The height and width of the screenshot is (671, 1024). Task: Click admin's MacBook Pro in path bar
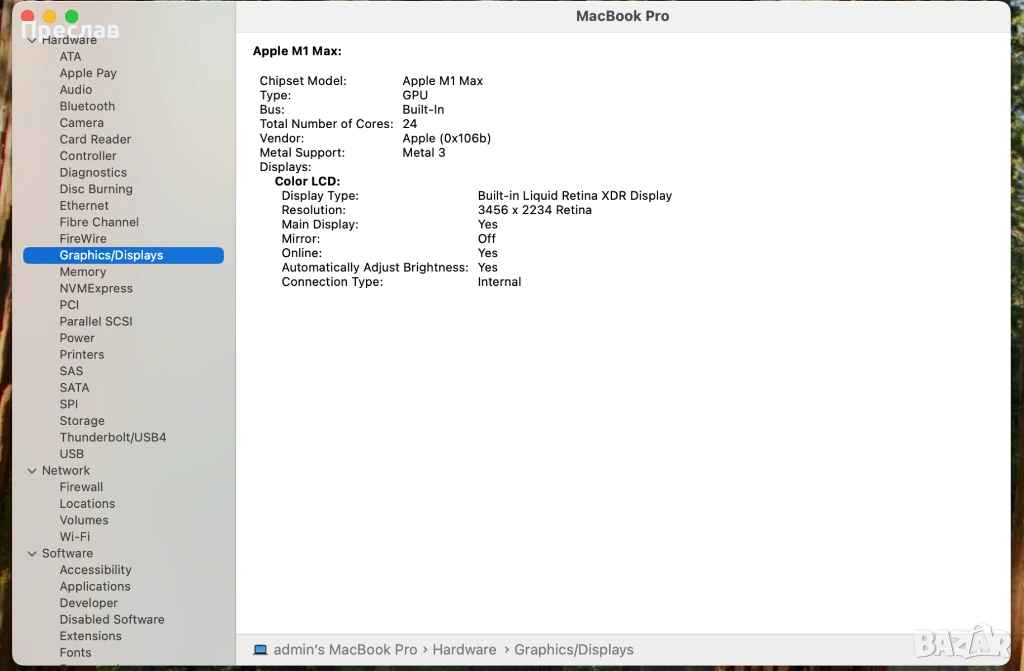(345, 650)
